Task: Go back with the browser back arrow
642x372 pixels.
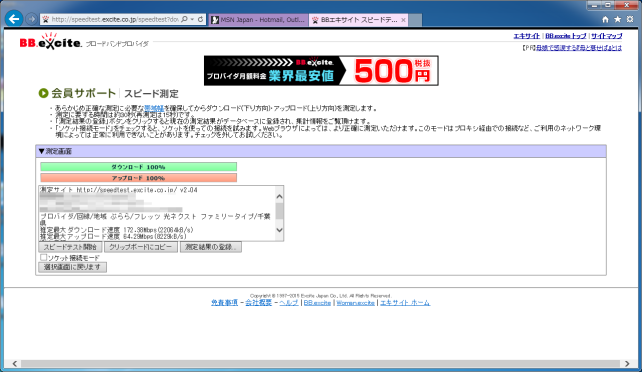Action: point(14,19)
